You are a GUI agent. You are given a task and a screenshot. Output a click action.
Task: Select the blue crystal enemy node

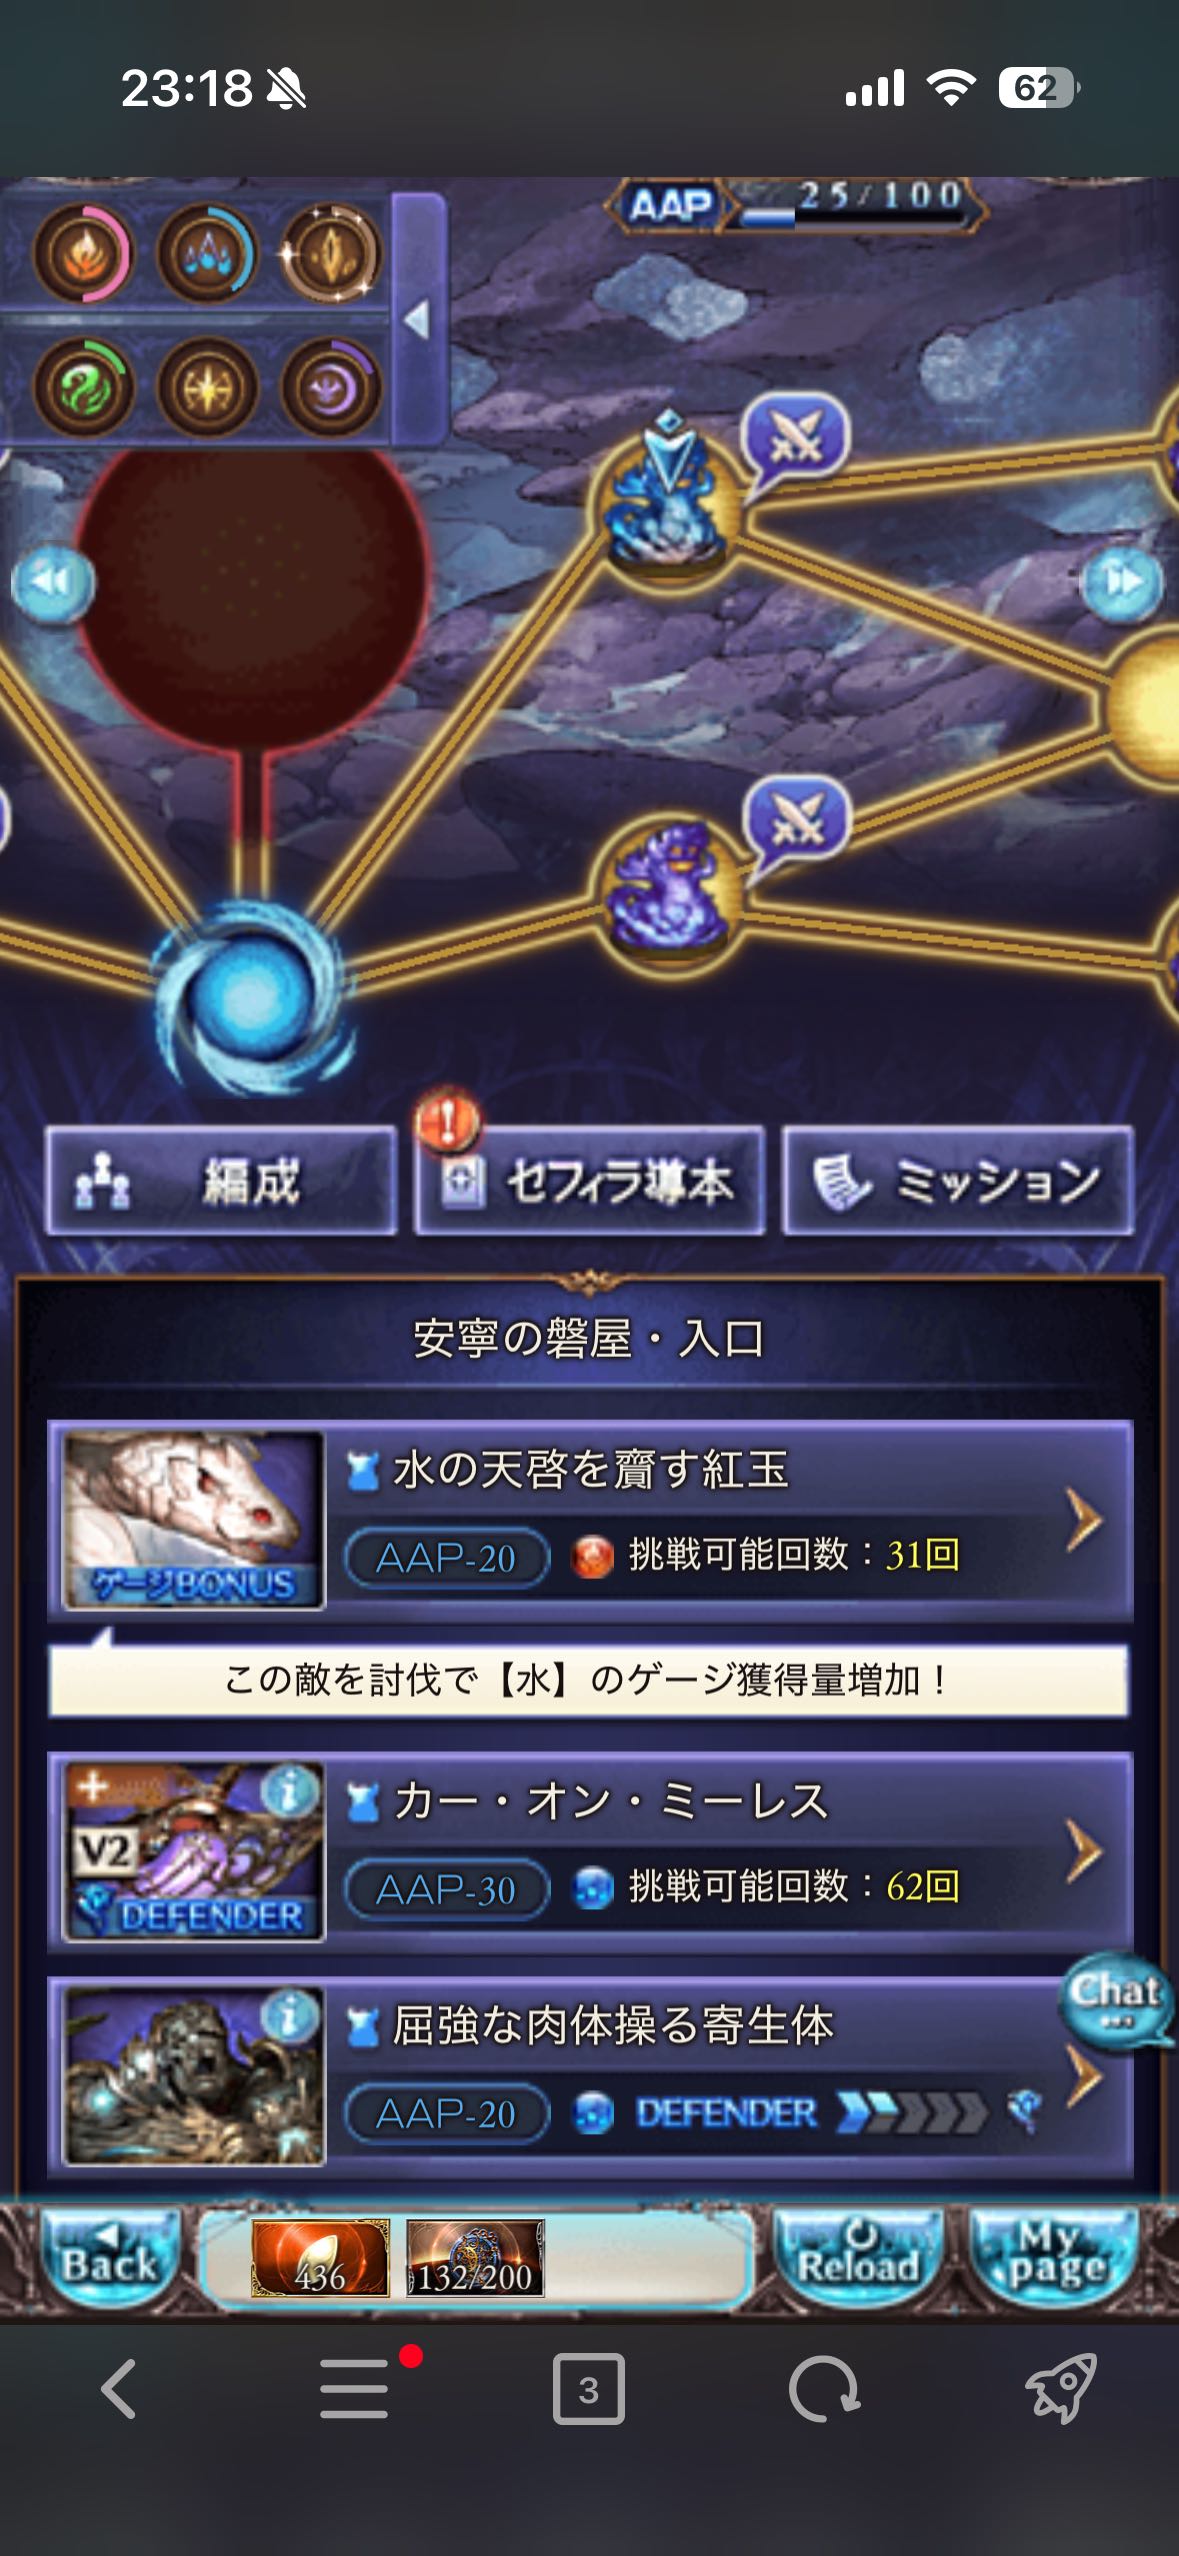click(x=666, y=502)
